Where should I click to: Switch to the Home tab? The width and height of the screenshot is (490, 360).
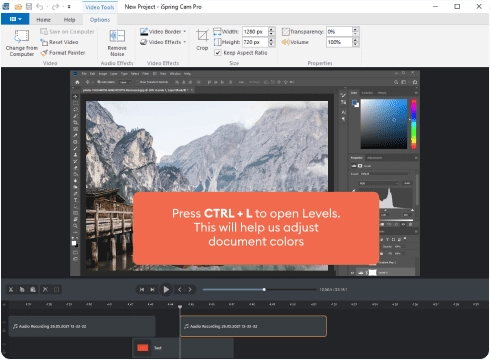tap(43, 20)
